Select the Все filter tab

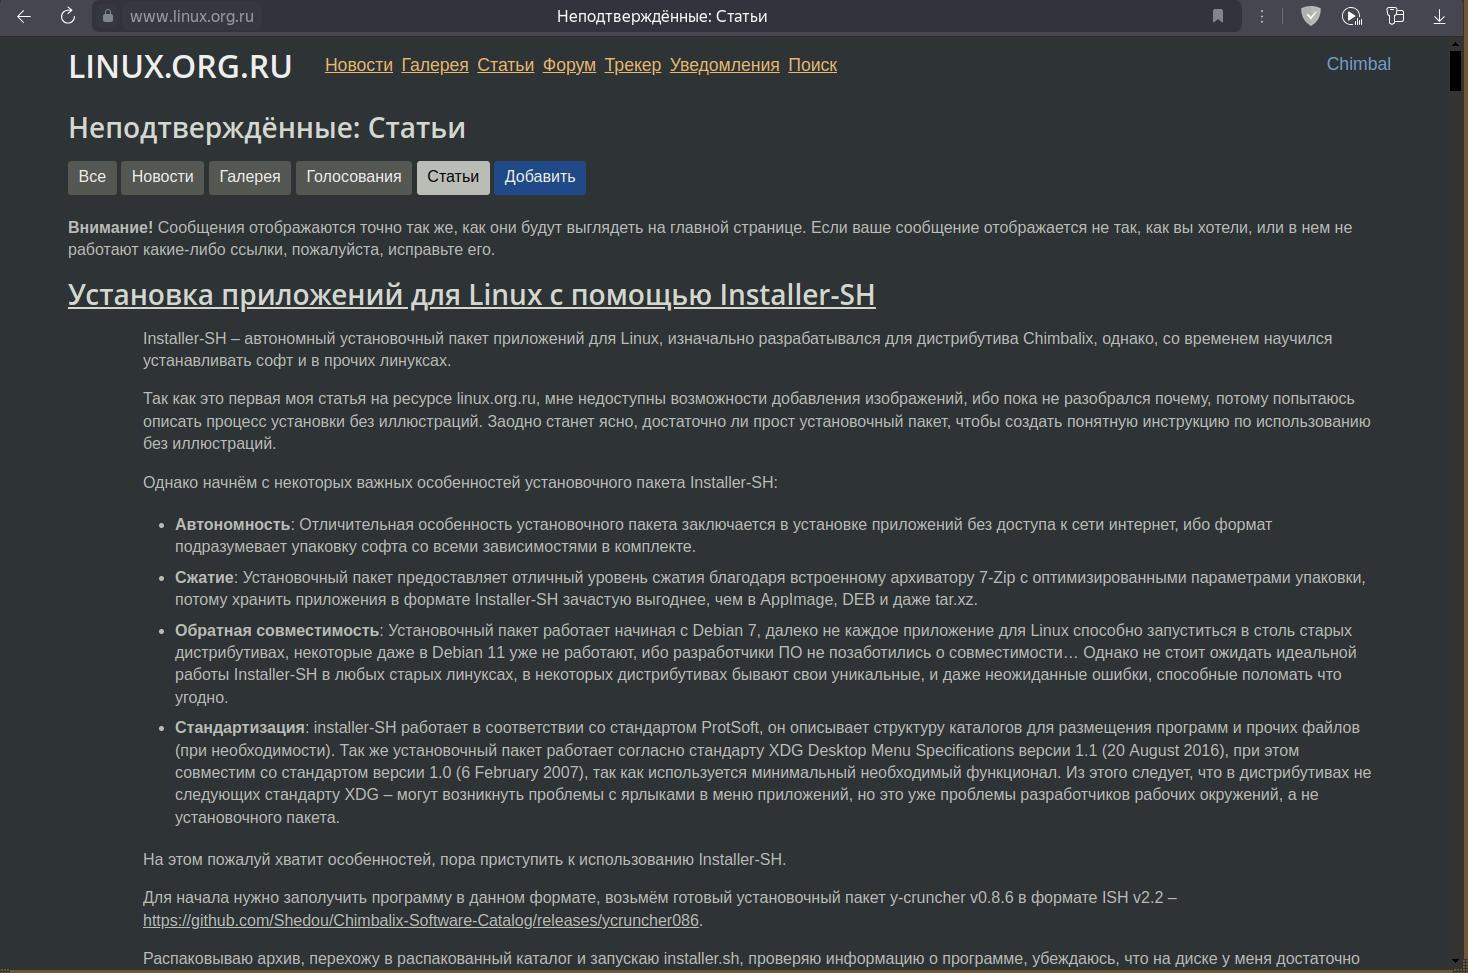click(92, 177)
